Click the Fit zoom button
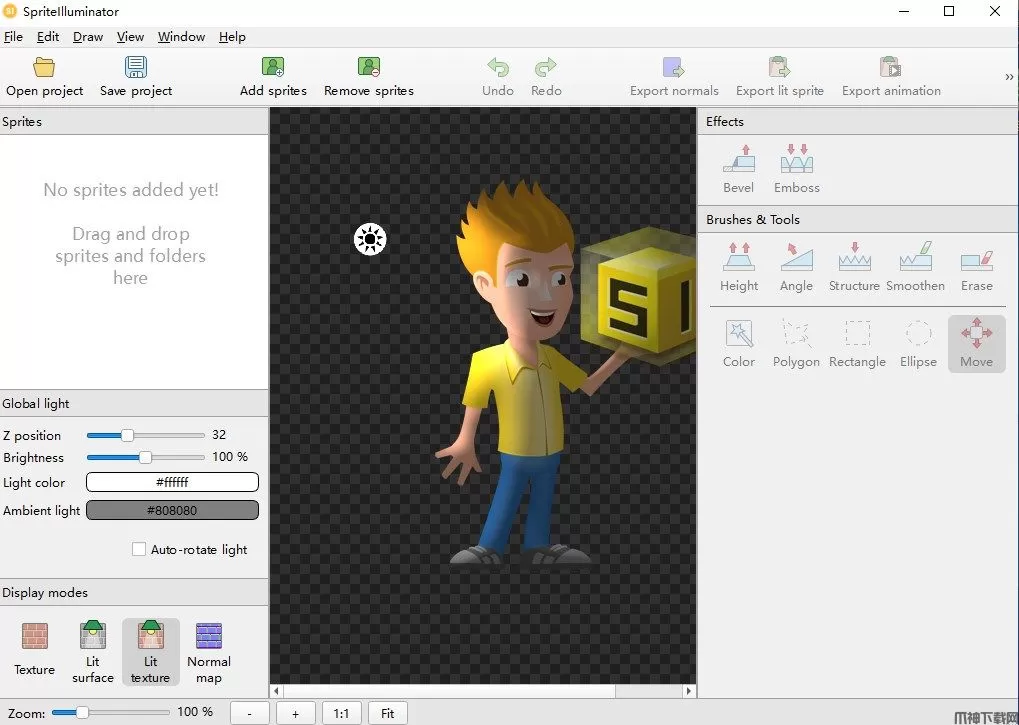1019x725 pixels. tap(388, 713)
